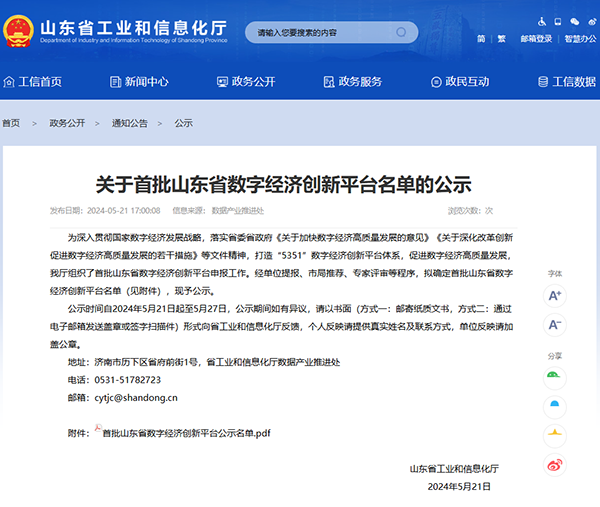Share via the blue QQ icon
The image size is (600, 507).
click(555, 405)
